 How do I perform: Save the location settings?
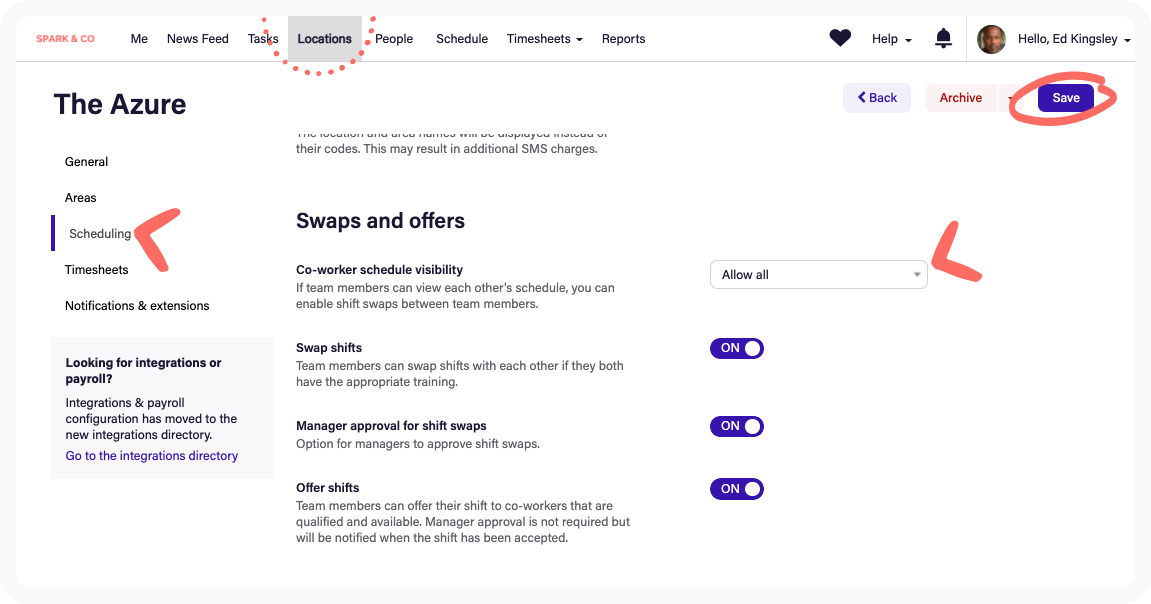(1066, 98)
